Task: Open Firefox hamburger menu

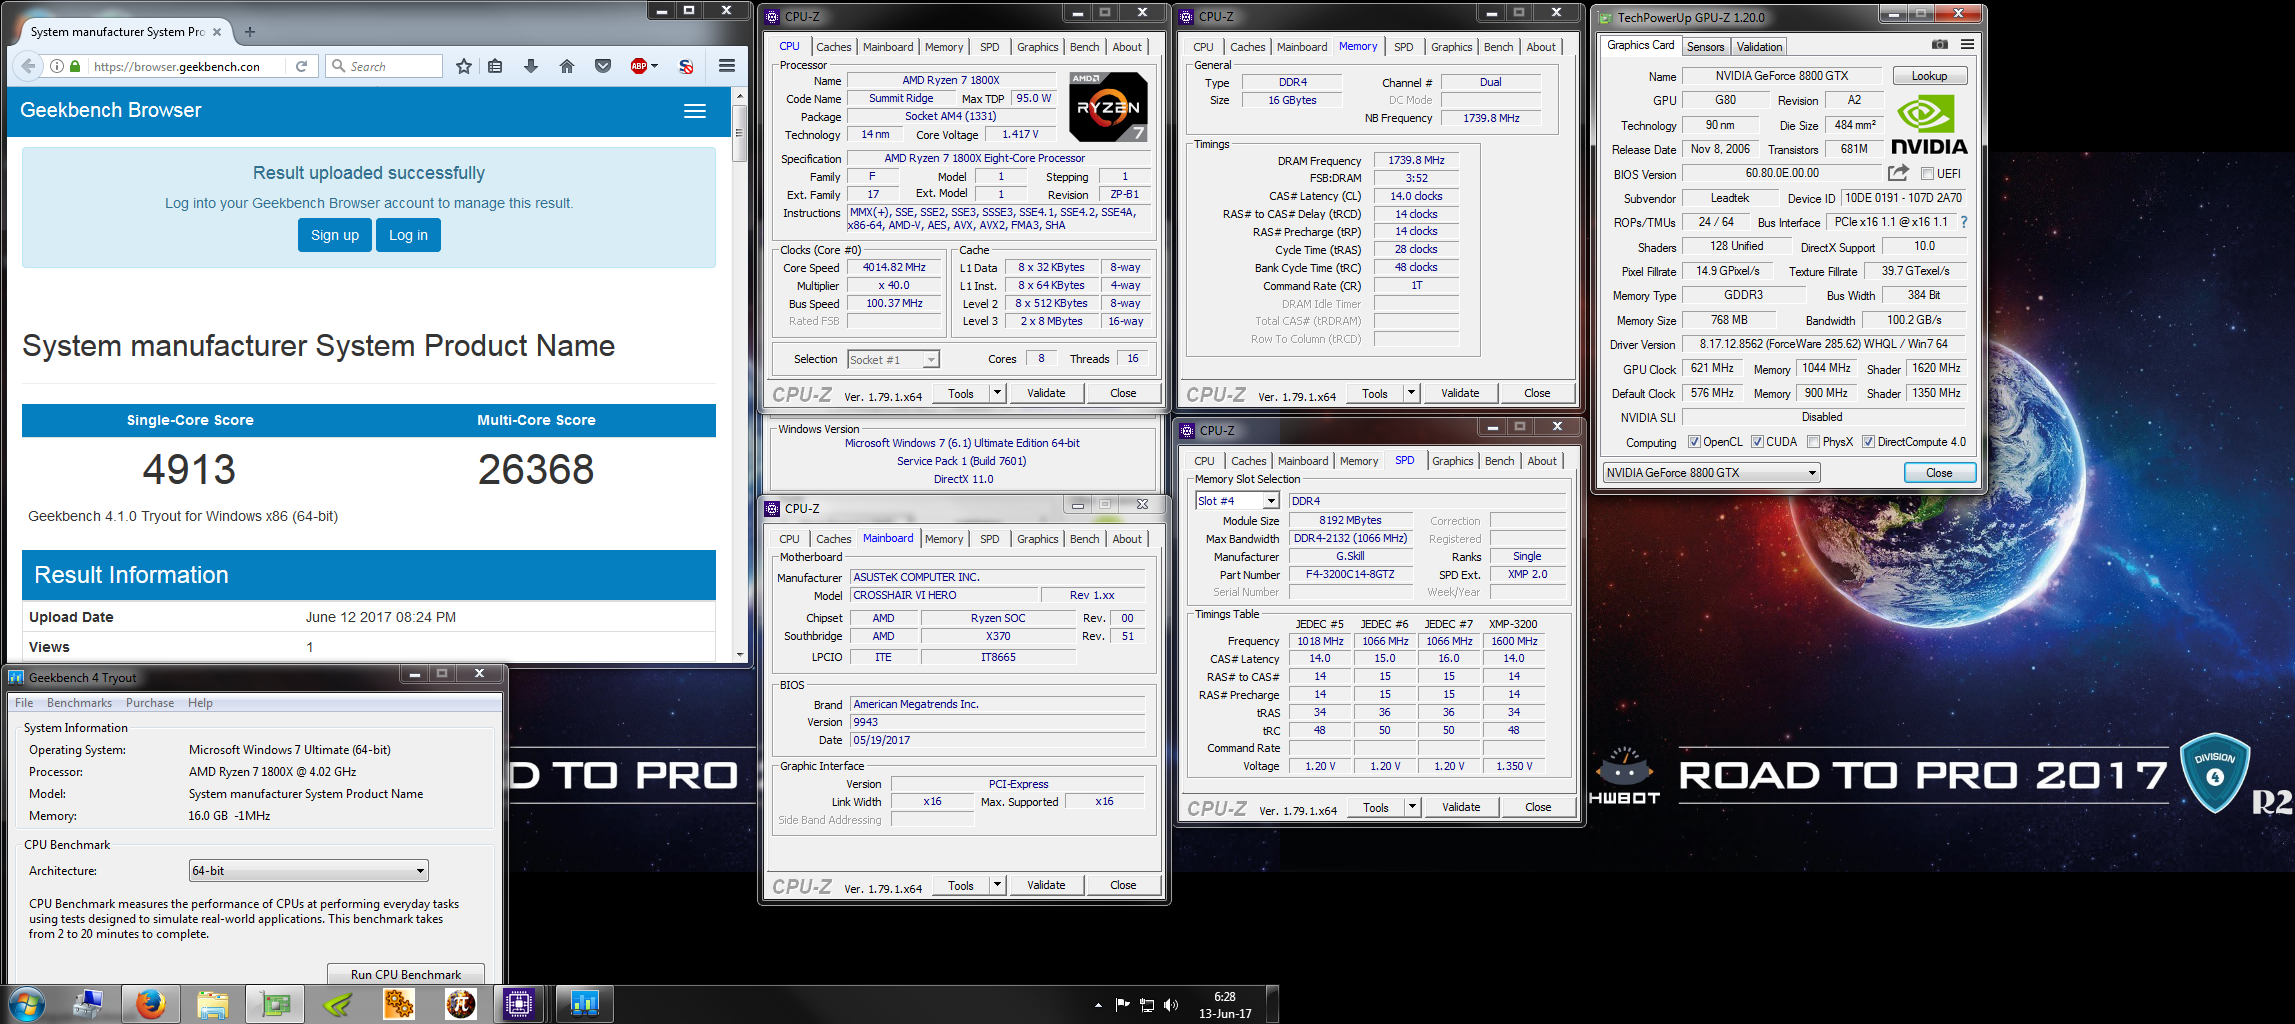Action: (727, 66)
